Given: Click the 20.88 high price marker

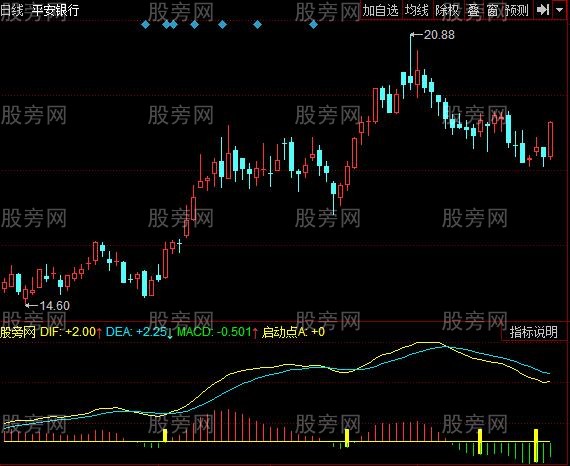Looking at the screenshot, I should (439, 35).
